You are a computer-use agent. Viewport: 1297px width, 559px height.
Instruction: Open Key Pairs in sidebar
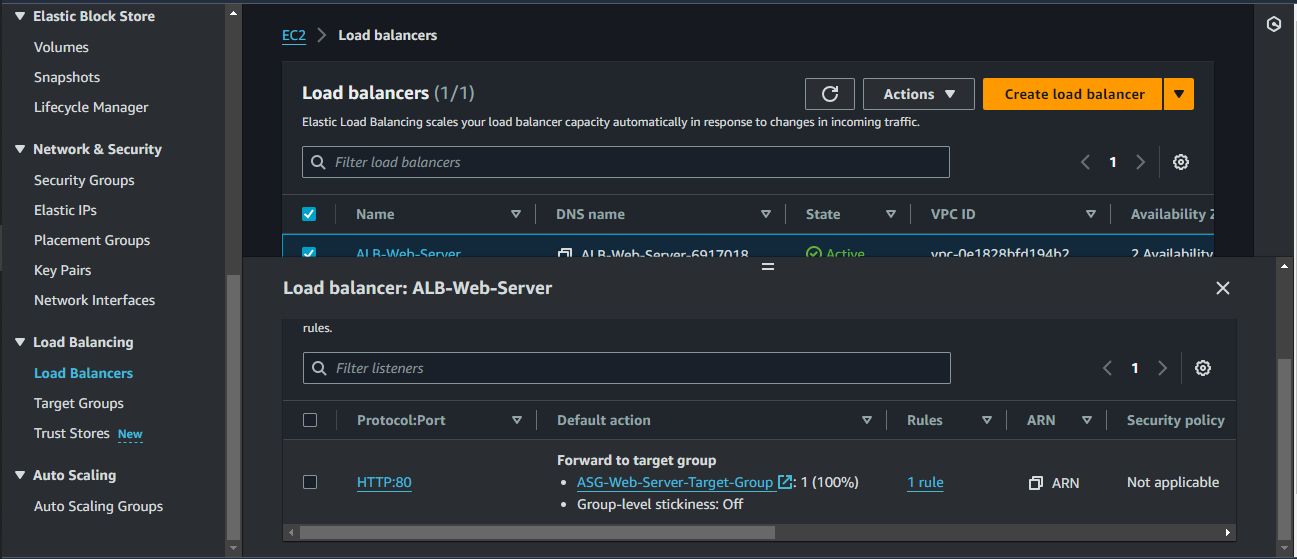tap(63, 270)
